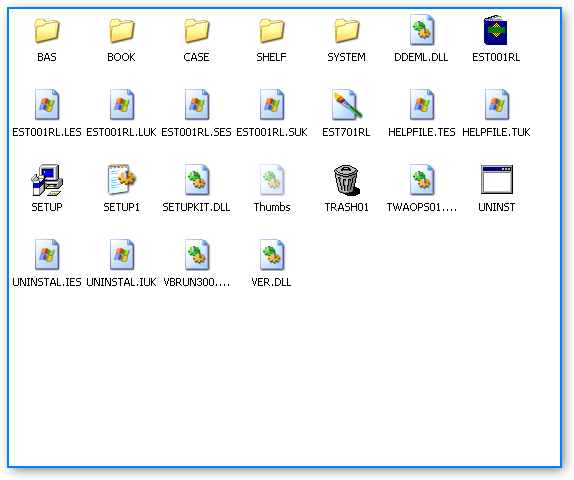Click the SETUPKIT.DLL file icon
Viewport: 574px width, 480px height.
[x=197, y=179]
